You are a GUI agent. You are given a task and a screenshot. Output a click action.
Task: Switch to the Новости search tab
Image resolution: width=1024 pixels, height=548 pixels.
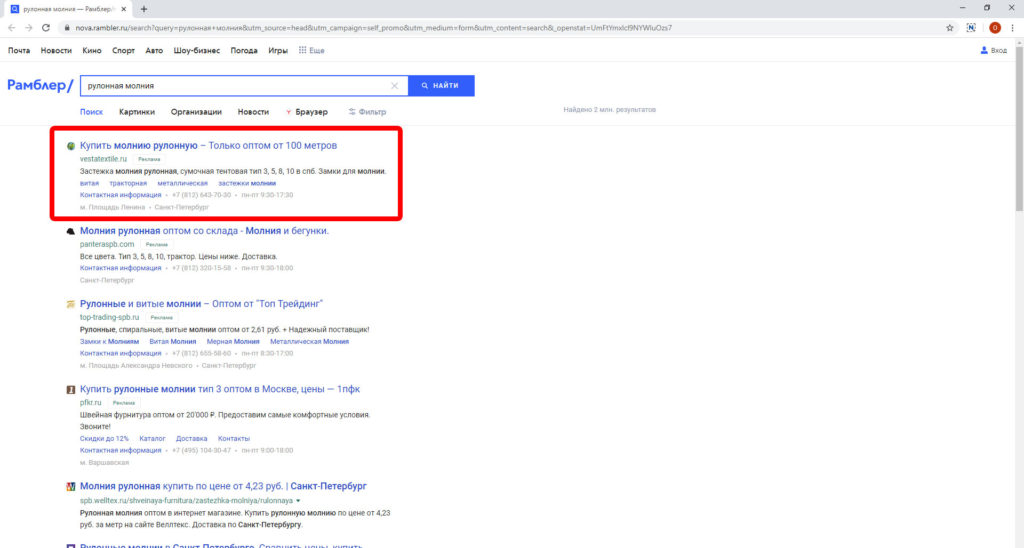click(253, 112)
